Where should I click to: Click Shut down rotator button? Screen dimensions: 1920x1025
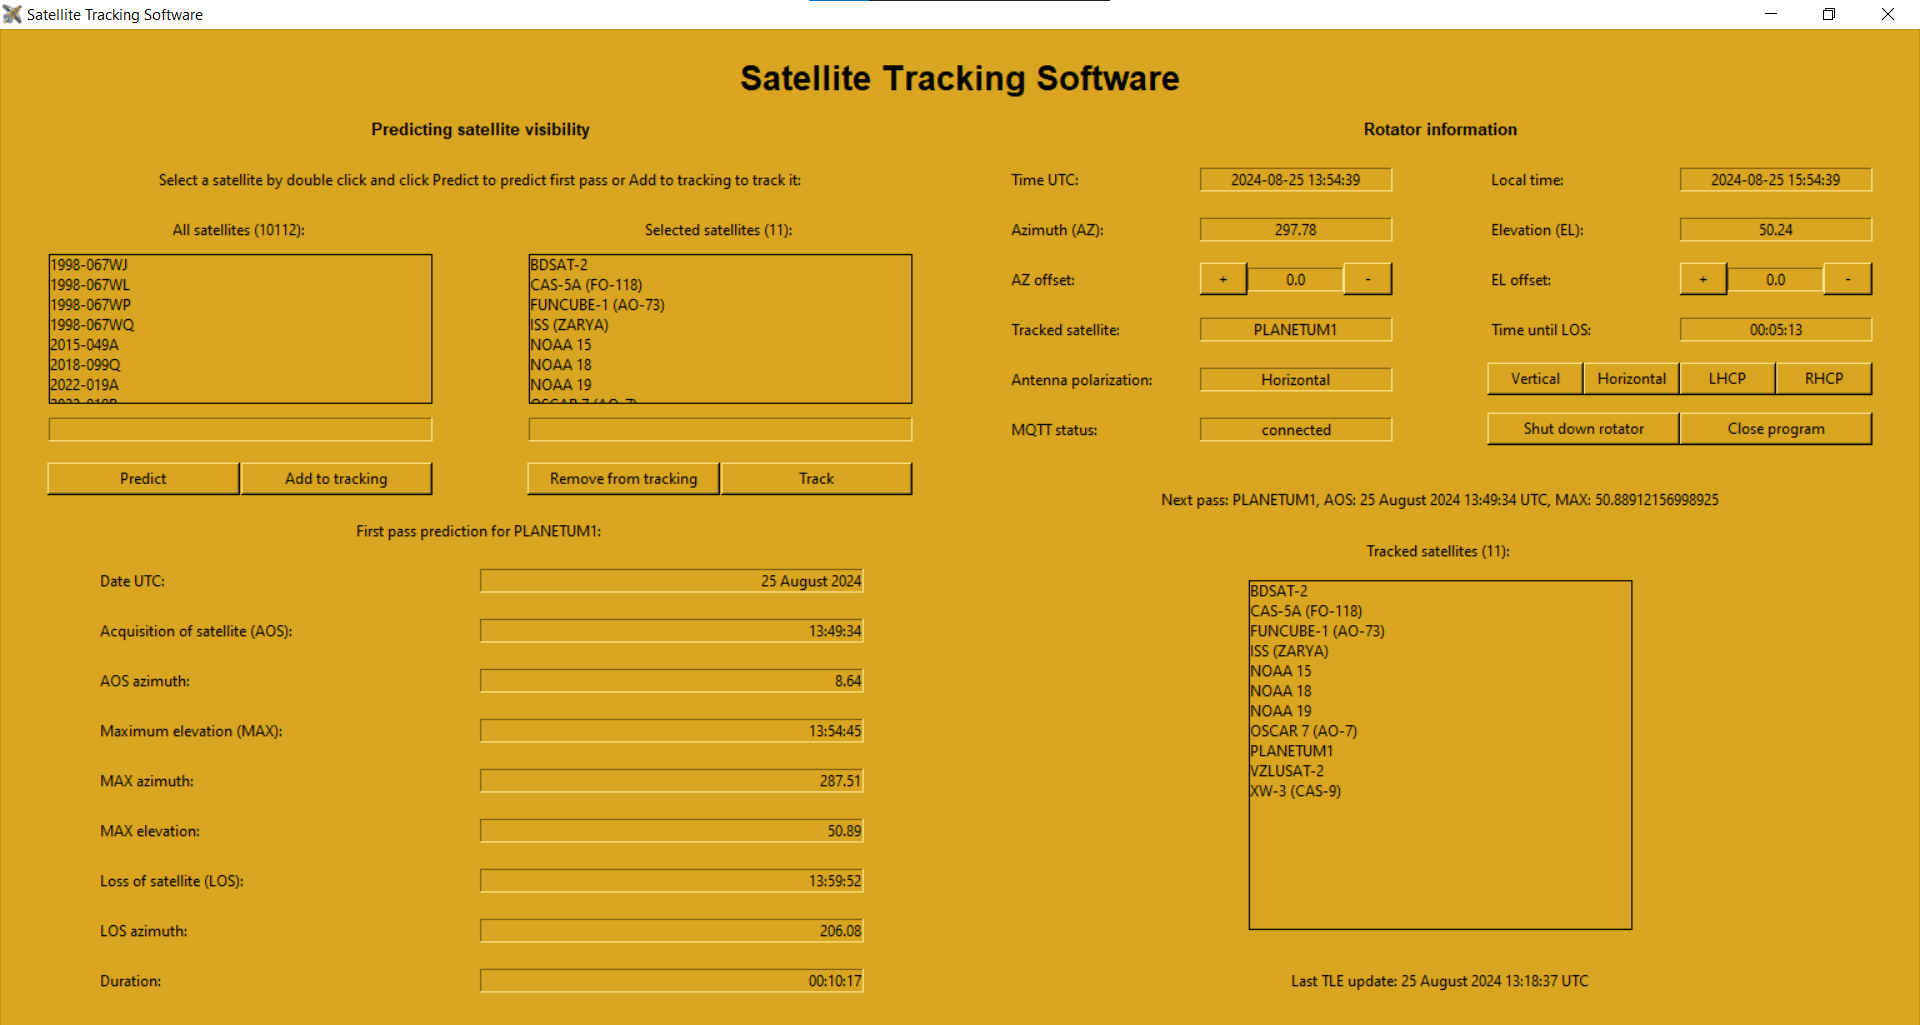click(x=1583, y=428)
